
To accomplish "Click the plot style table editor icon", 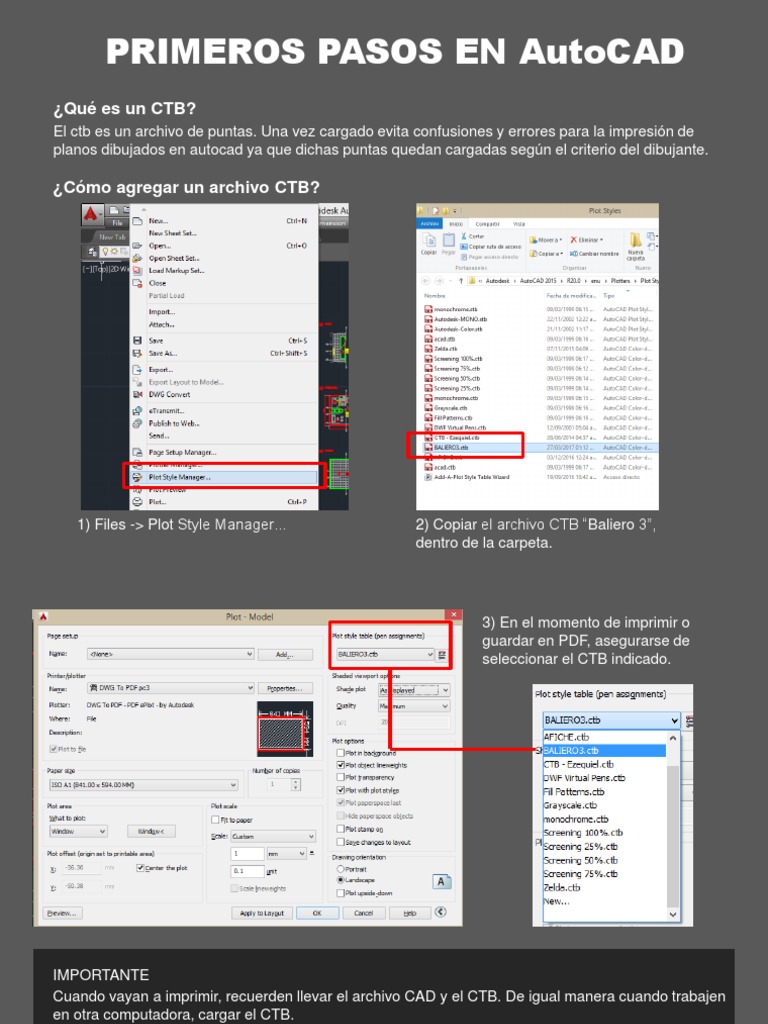I will click(442, 654).
